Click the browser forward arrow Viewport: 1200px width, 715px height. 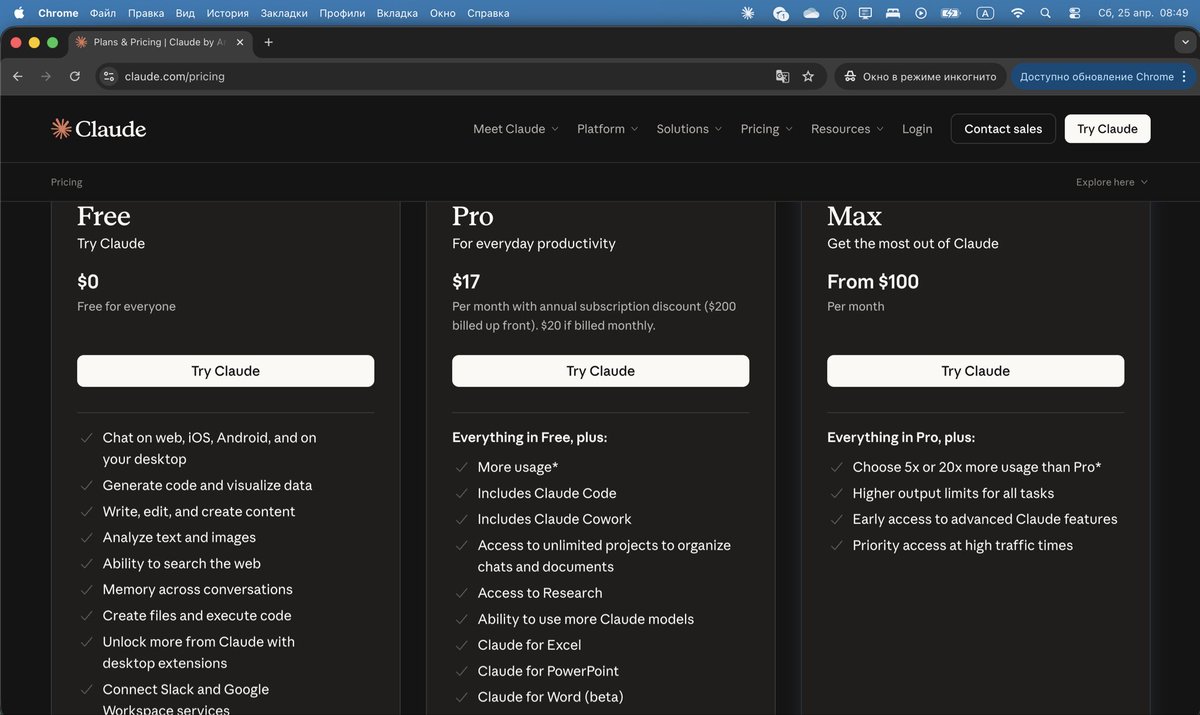pos(46,76)
